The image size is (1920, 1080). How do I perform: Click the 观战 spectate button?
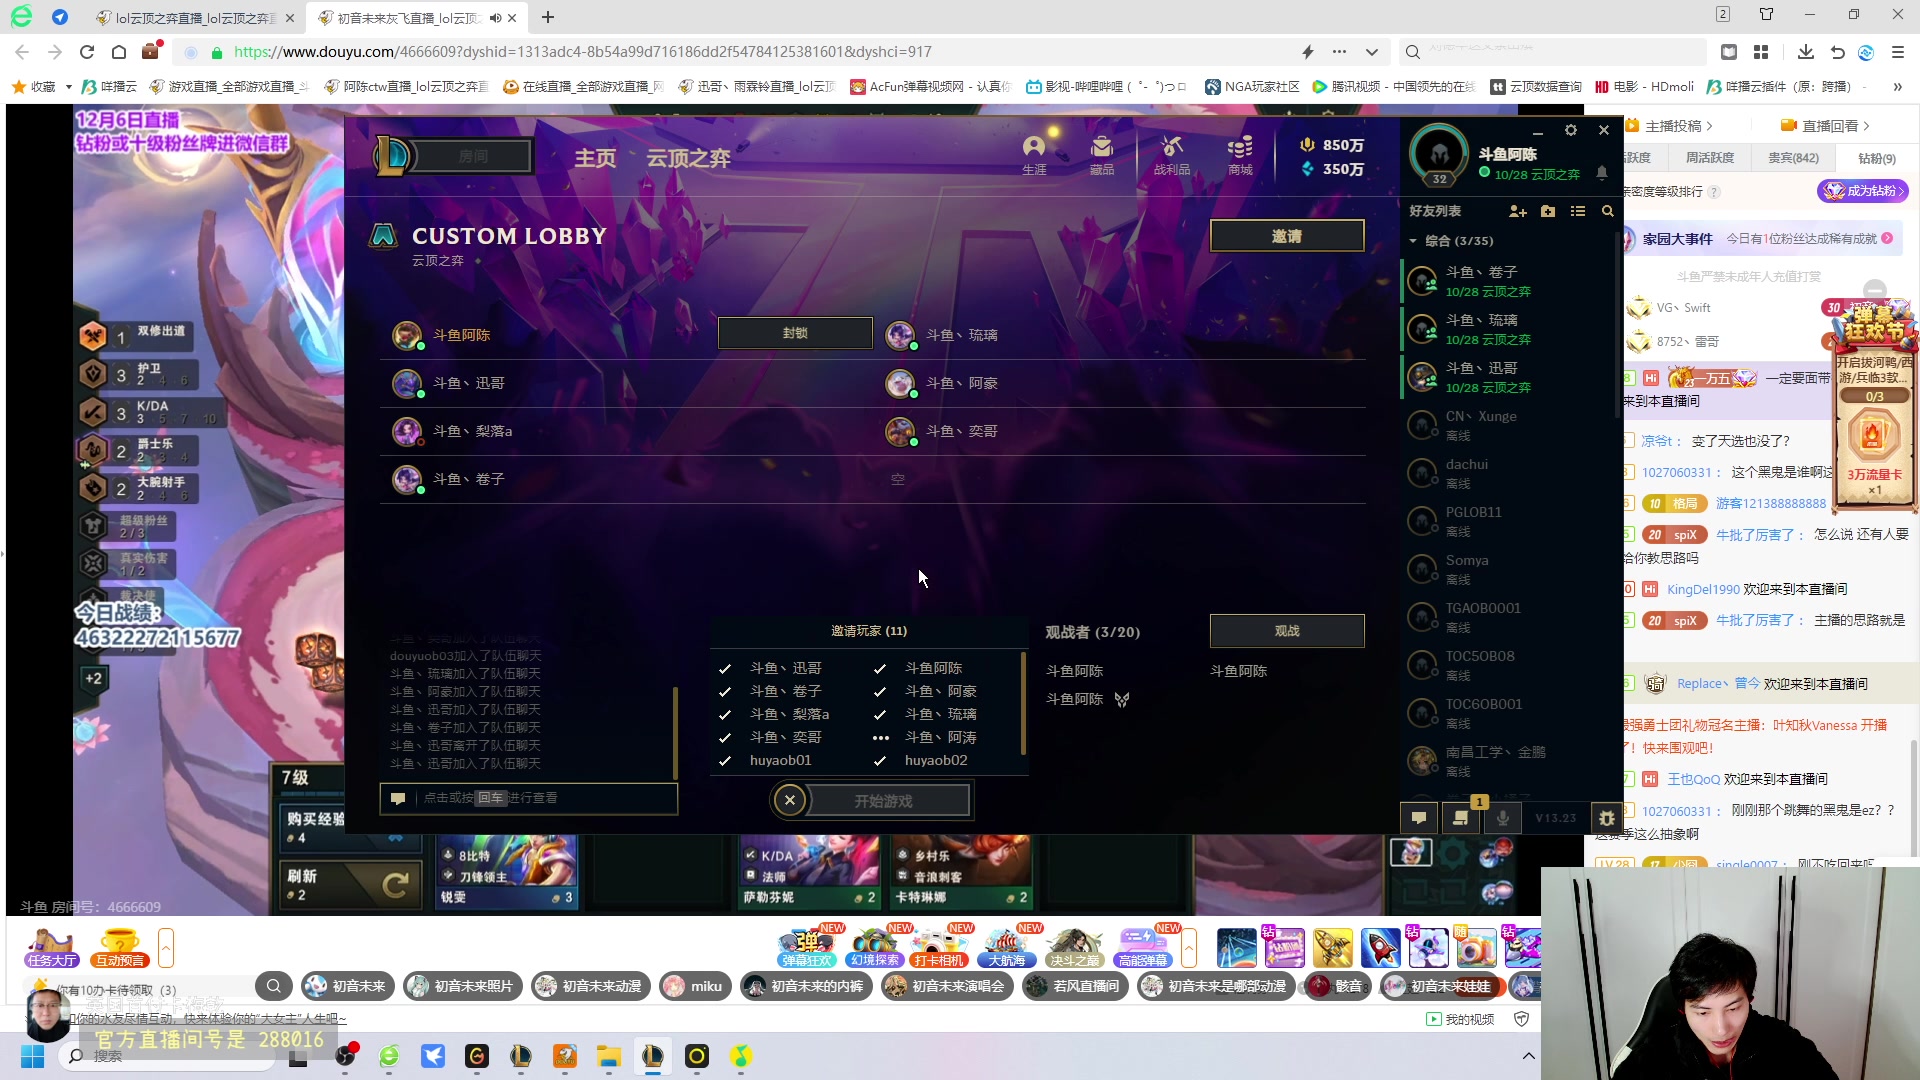point(1286,631)
